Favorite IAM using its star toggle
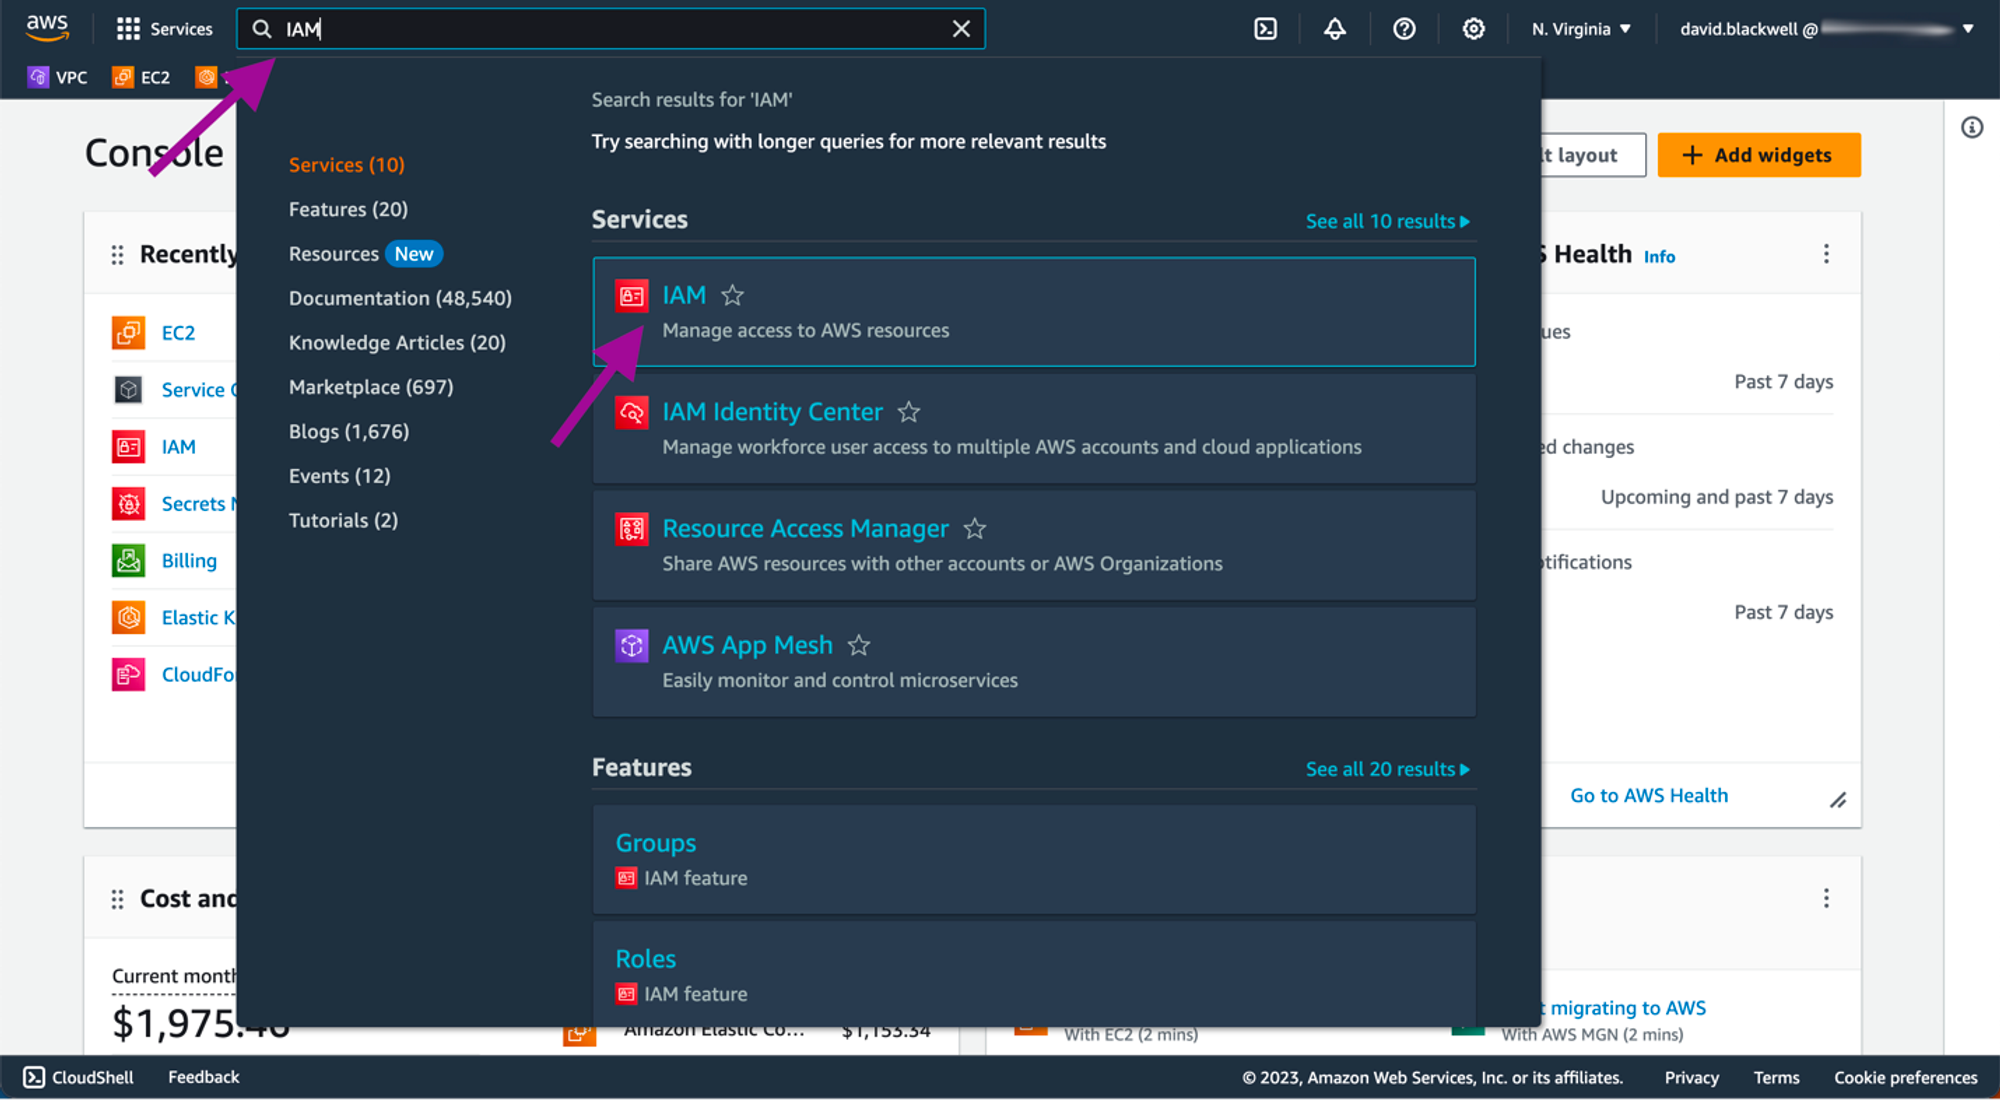The image size is (2000, 1102). pos(733,295)
